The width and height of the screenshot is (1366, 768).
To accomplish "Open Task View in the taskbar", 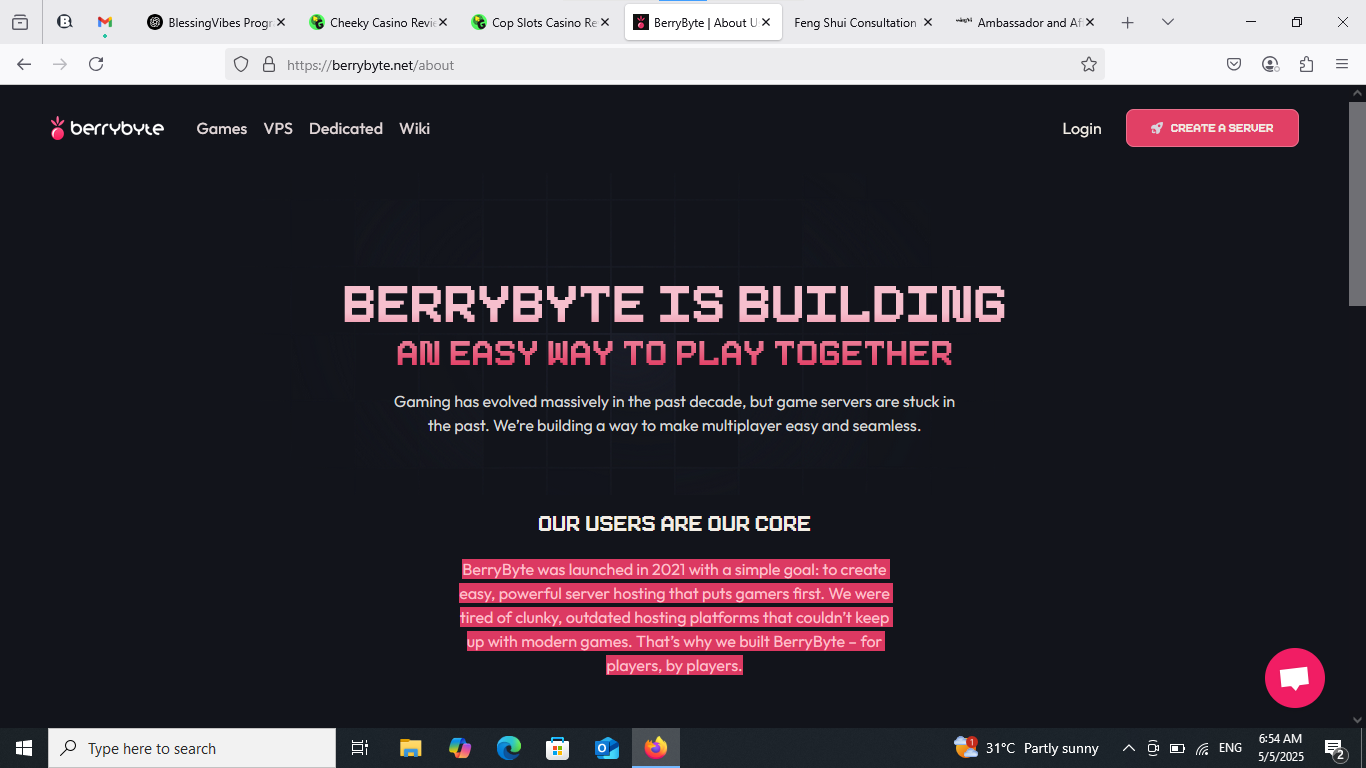I will tap(360, 748).
